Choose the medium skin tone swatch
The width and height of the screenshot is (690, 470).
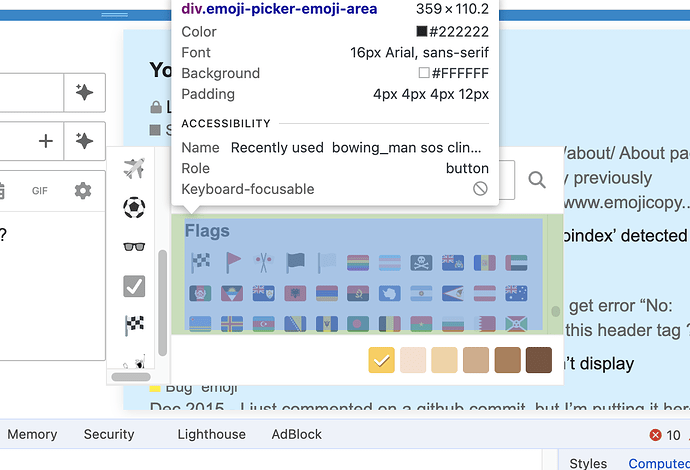point(476,360)
